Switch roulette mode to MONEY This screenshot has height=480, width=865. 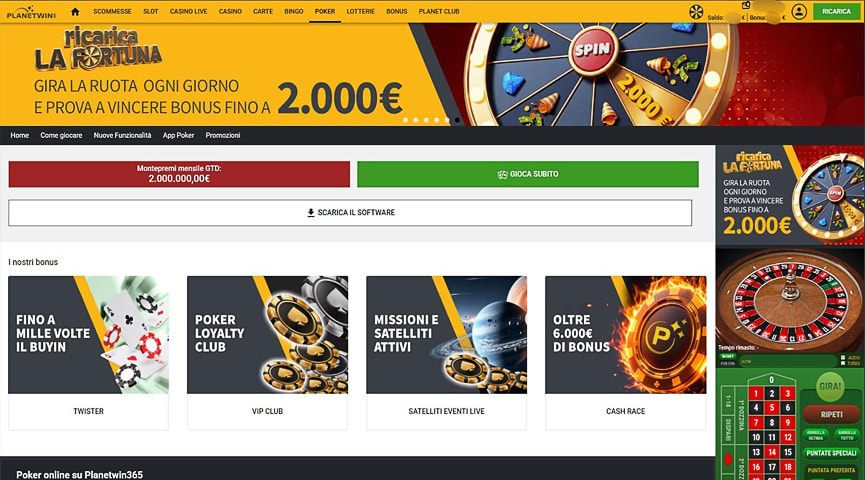(x=728, y=356)
